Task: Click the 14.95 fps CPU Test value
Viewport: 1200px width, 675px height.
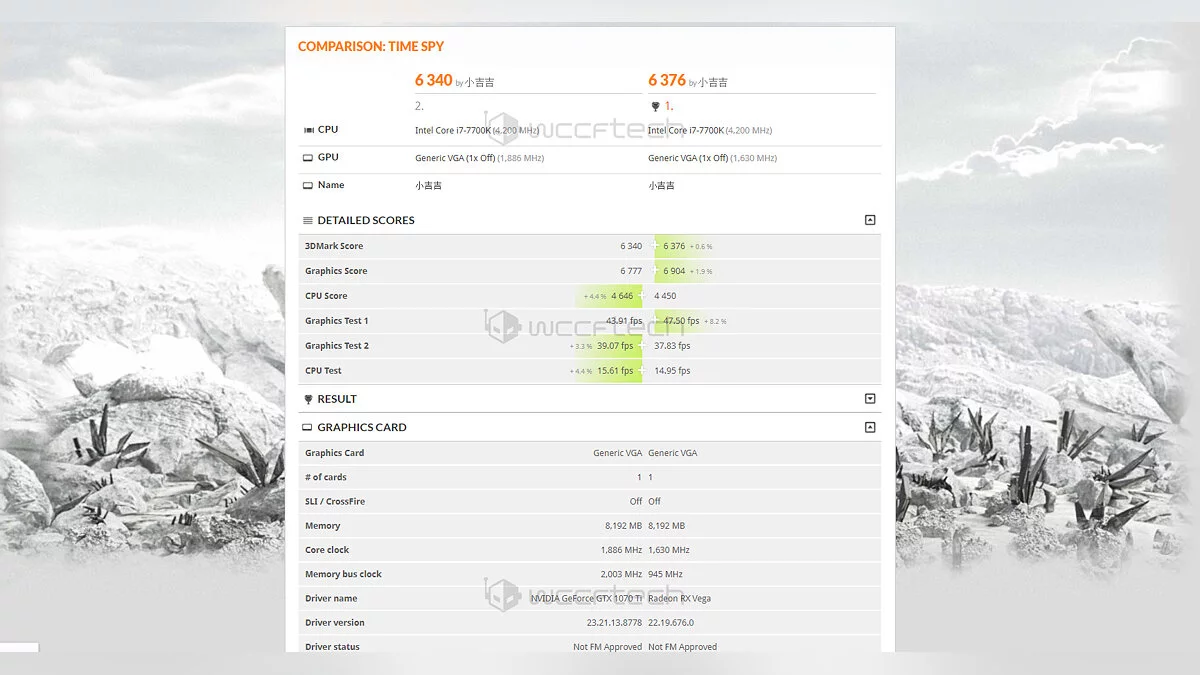Action: [672, 371]
